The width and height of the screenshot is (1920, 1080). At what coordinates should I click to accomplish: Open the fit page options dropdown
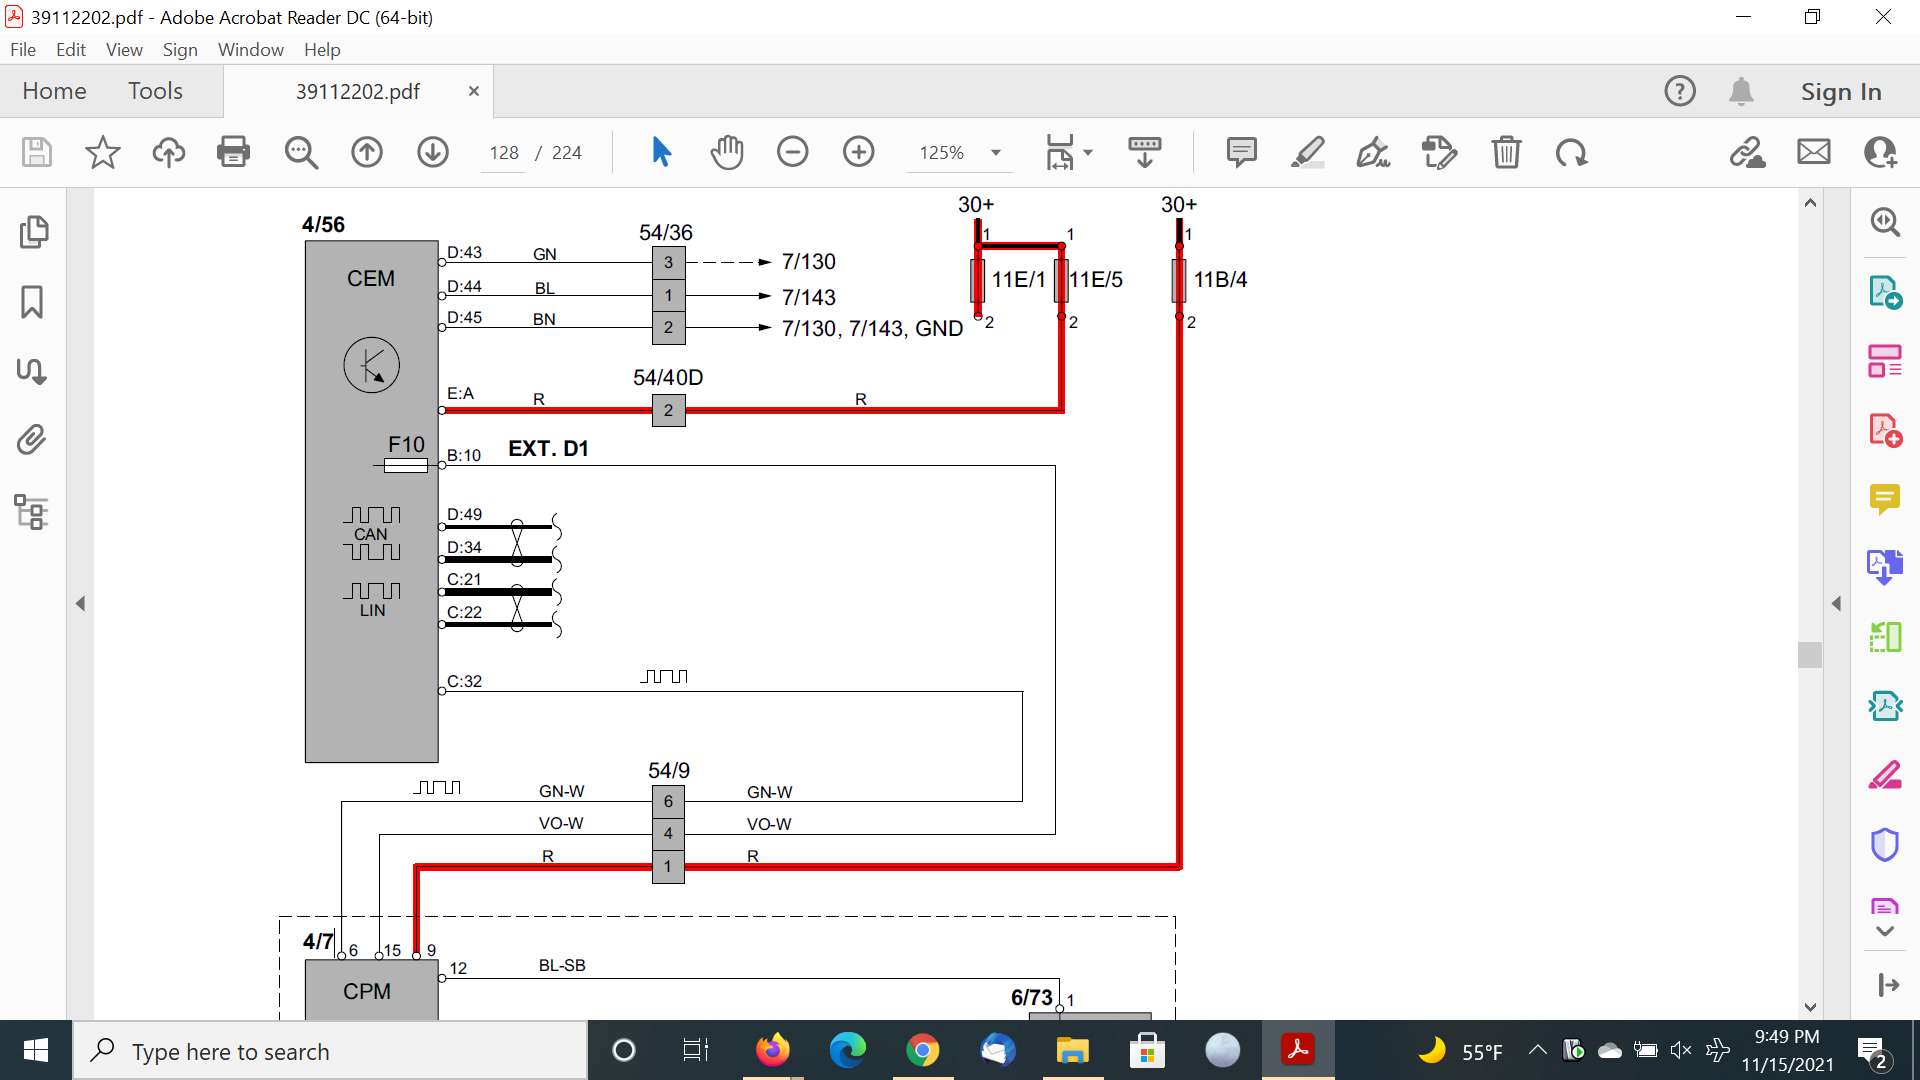pos(1088,152)
